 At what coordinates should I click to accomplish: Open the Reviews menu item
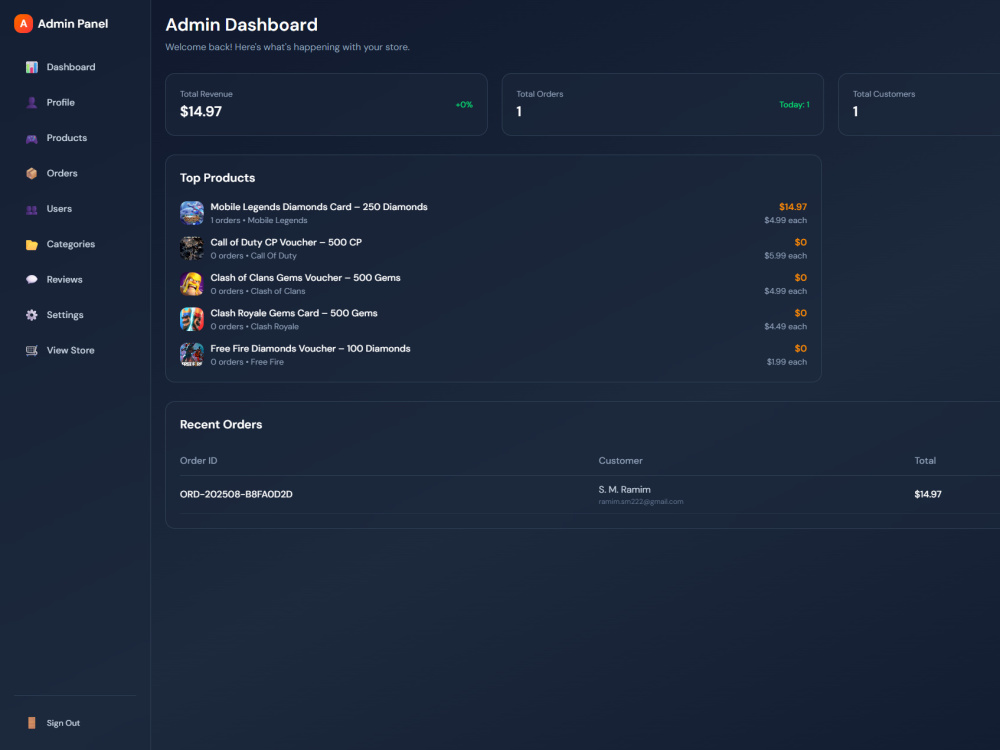(x=64, y=279)
